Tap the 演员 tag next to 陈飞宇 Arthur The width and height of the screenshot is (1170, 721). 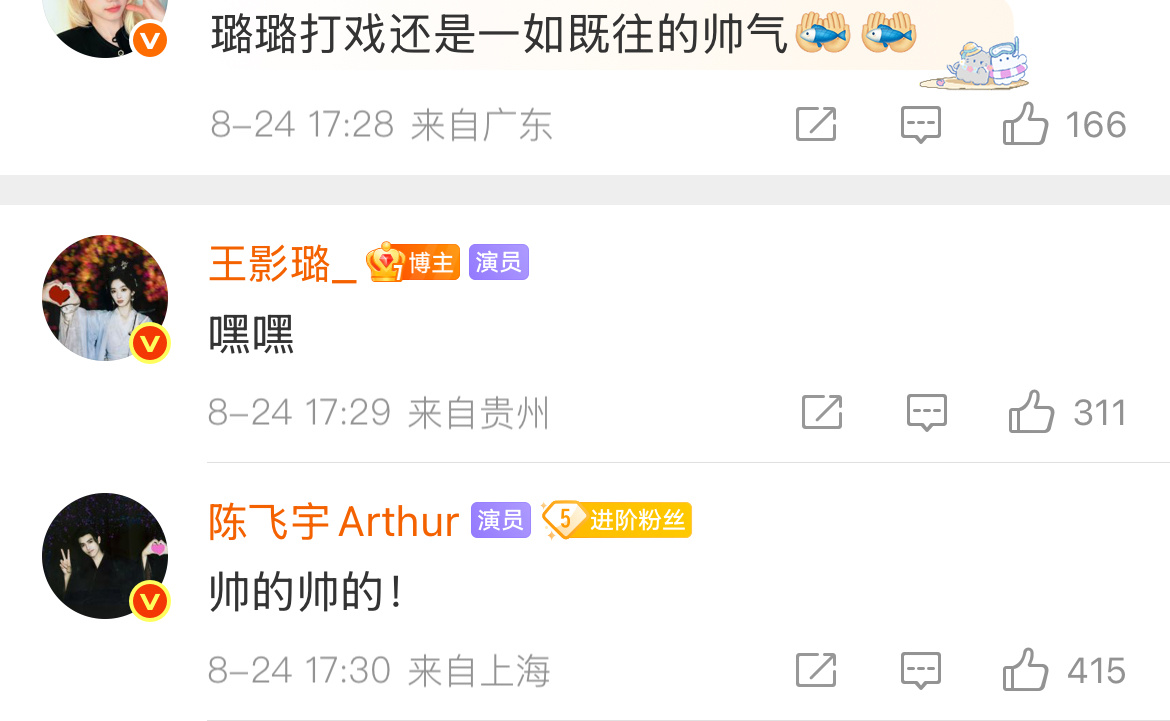pyautogui.click(x=501, y=519)
